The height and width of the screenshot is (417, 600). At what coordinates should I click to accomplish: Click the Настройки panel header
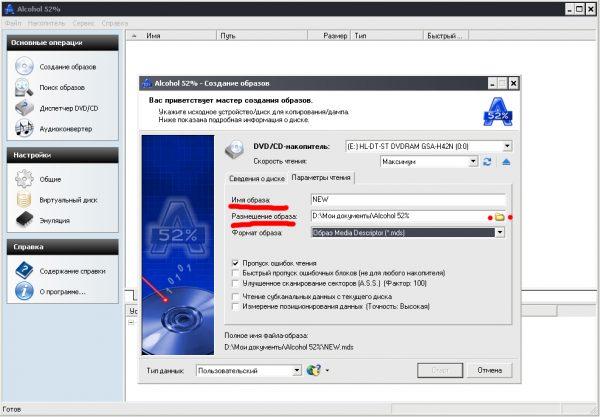[62, 155]
